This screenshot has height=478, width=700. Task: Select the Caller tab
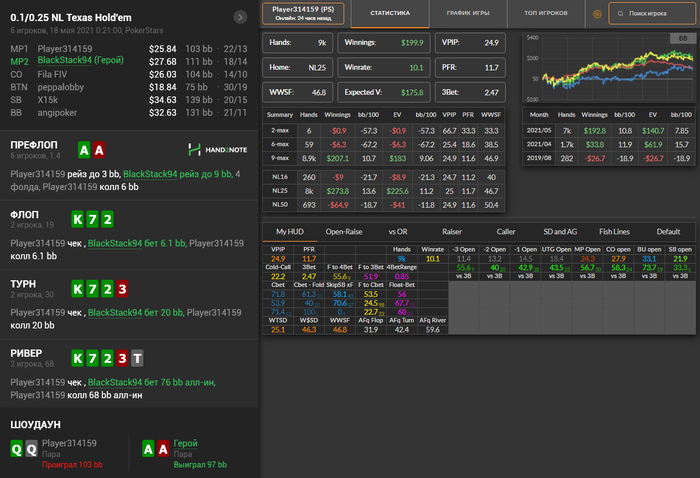coord(506,232)
